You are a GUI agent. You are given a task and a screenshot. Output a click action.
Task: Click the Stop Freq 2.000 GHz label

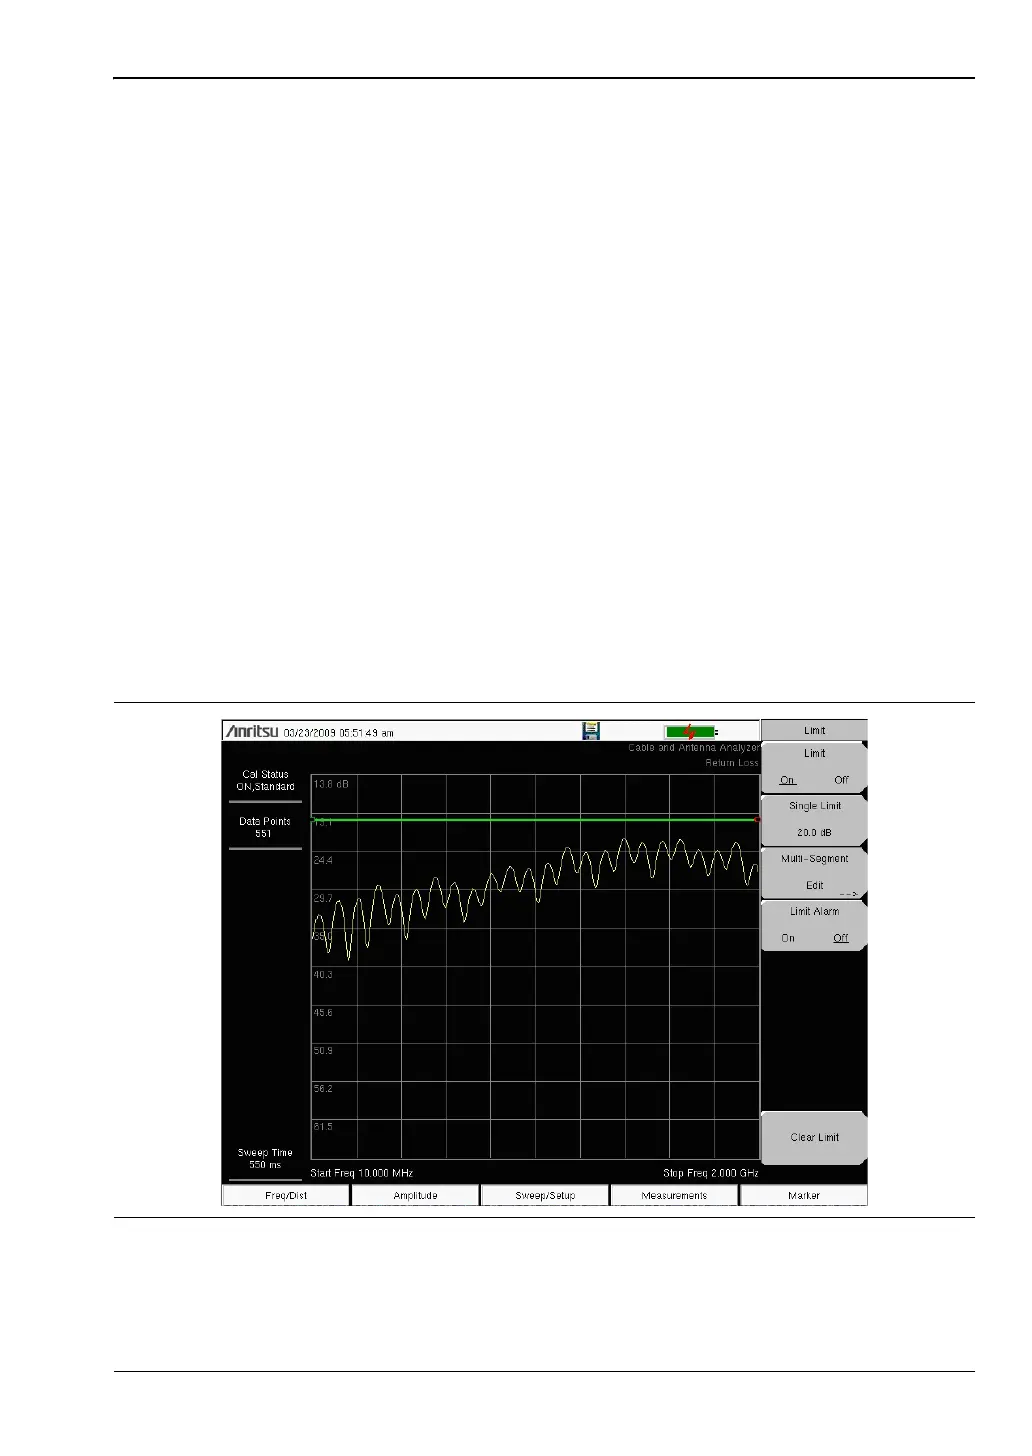(710, 1173)
